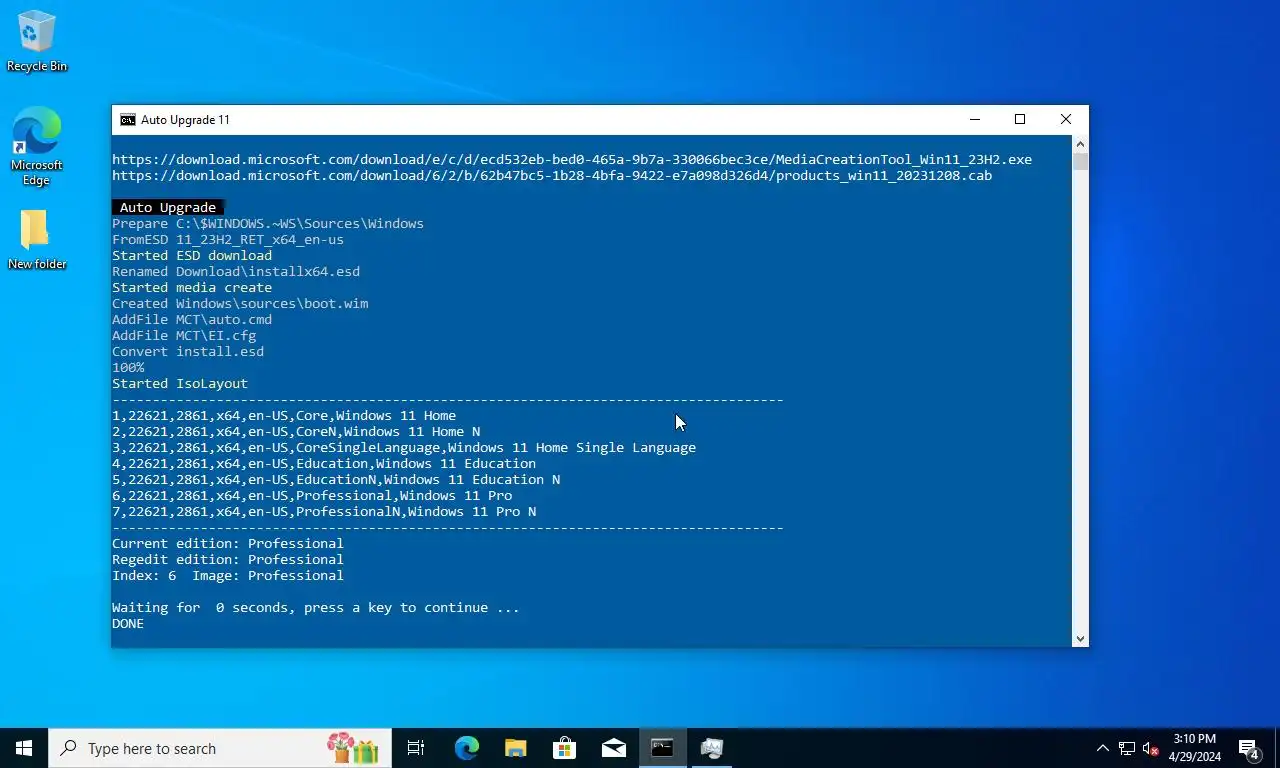Open Task View from the taskbar
This screenshot has width=1280, height=768.
[416, 748]
